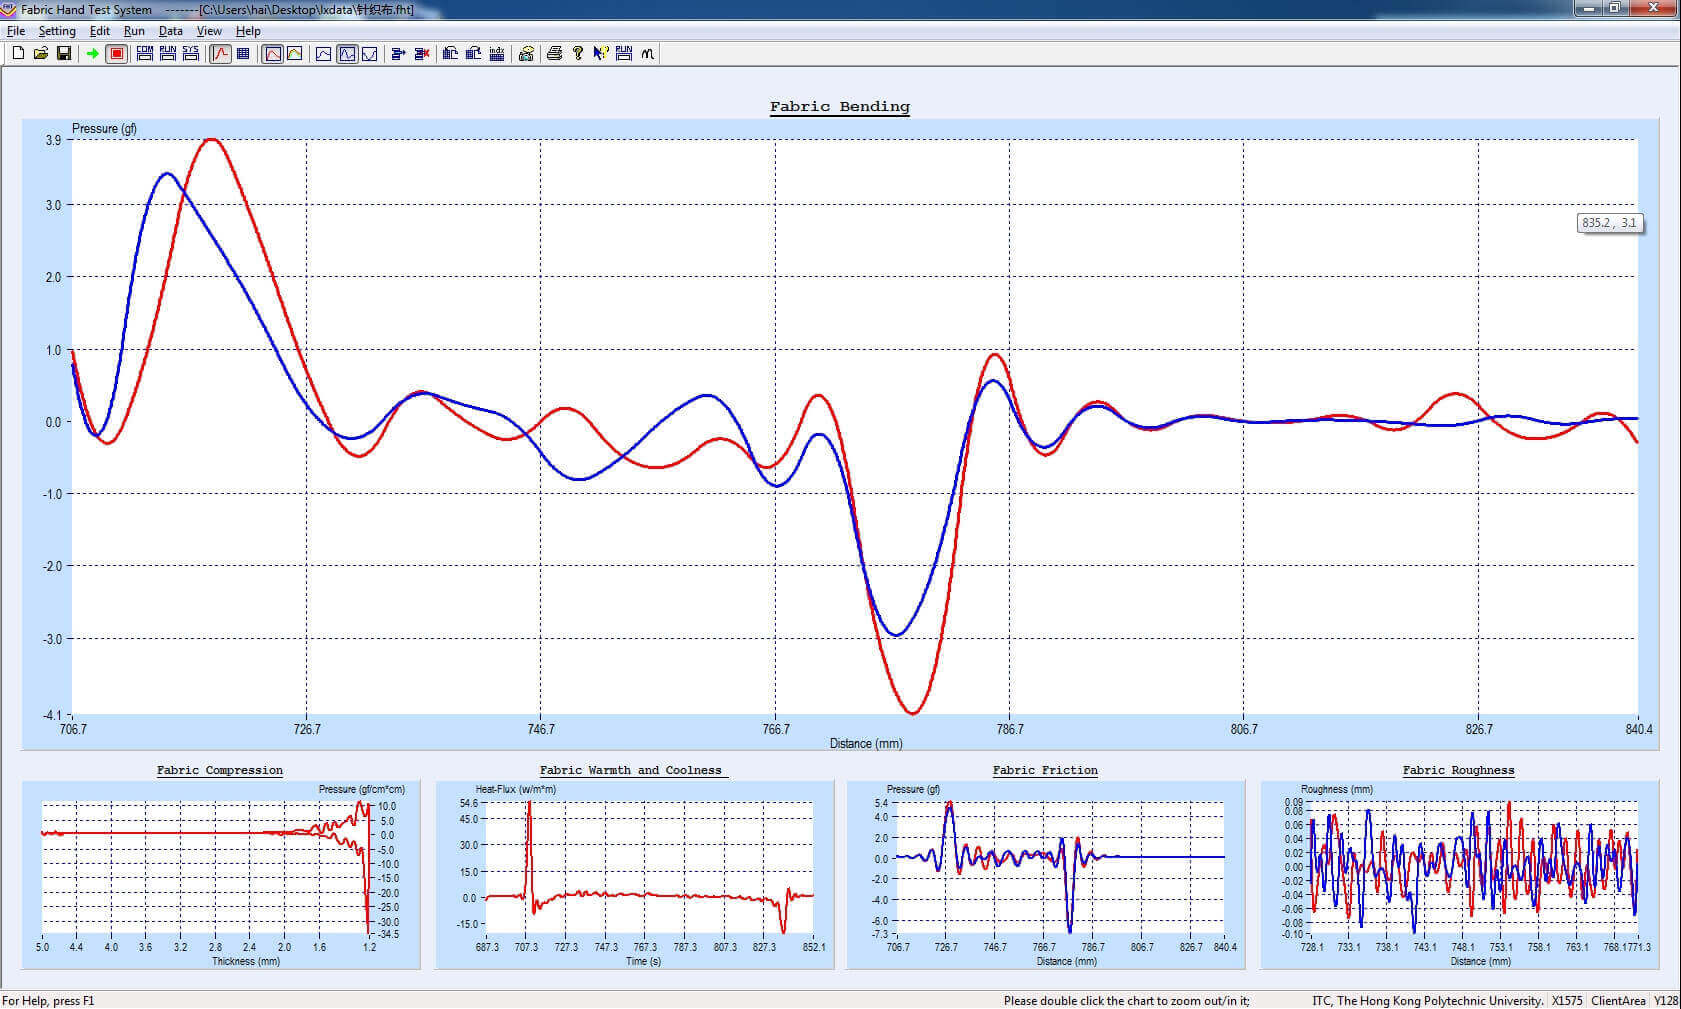1681x1009 pixels.
Task: Click the last RUN toolbar icon
Action: [x=624, y=53]
